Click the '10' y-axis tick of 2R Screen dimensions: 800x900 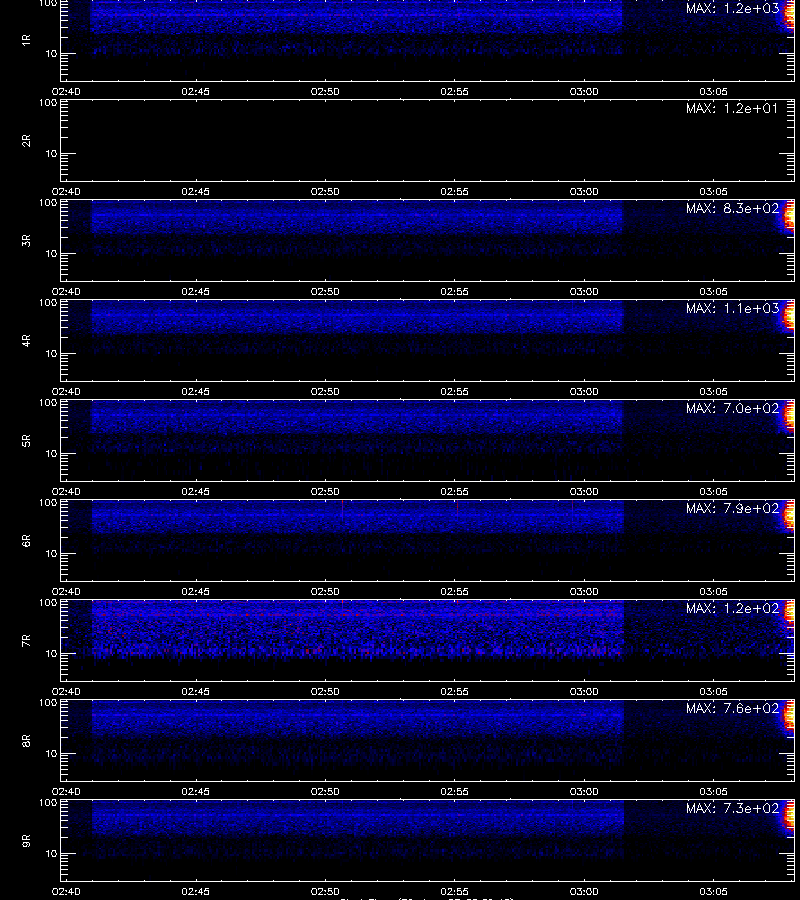point(51,153)
